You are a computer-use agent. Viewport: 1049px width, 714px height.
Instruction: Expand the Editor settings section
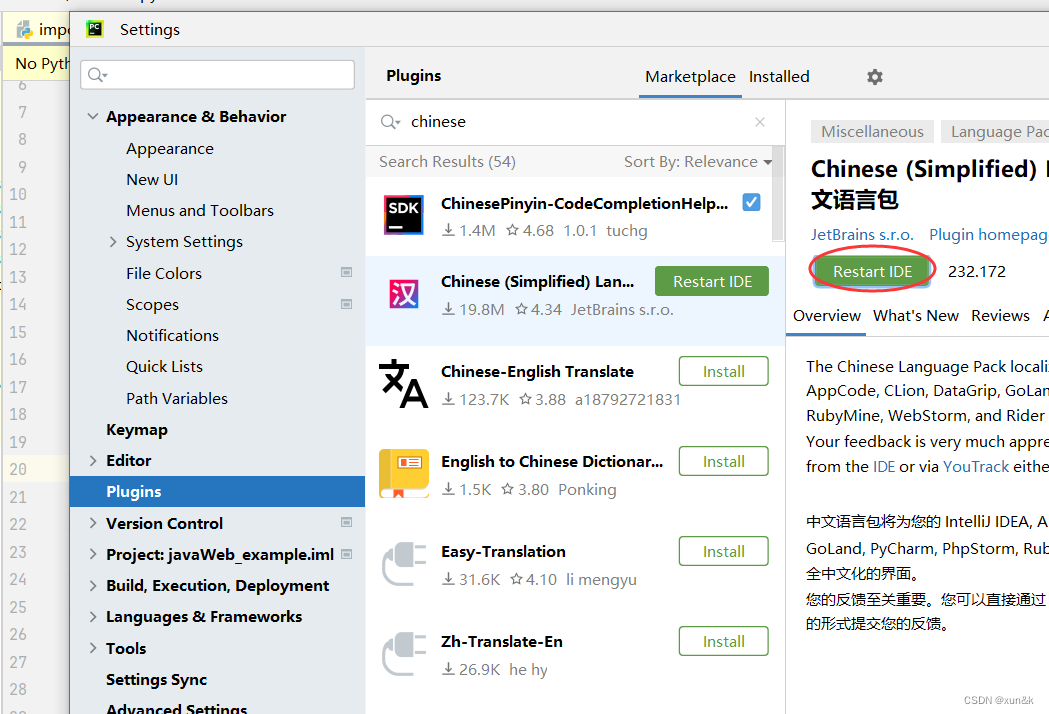(92, 460)
